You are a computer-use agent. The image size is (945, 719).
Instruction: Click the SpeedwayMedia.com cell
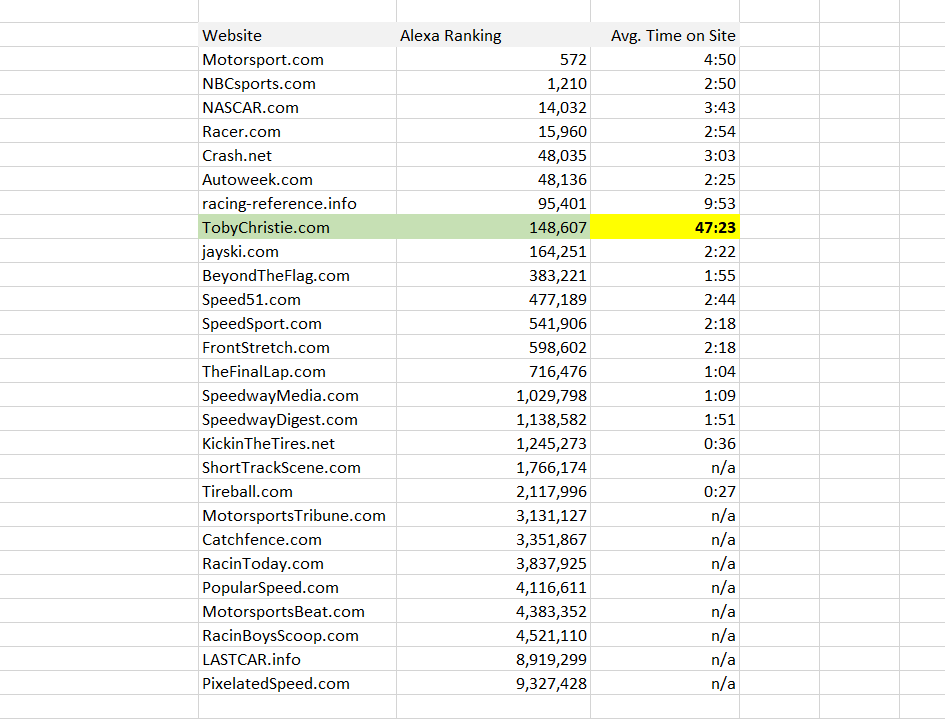pos(297,395)
